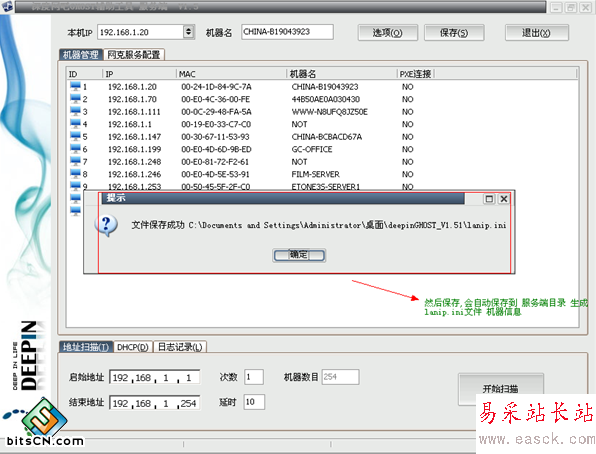Click the 延时 input field
Screen dimensions: 596x454
pyautogui.click(x=254, y=402)
